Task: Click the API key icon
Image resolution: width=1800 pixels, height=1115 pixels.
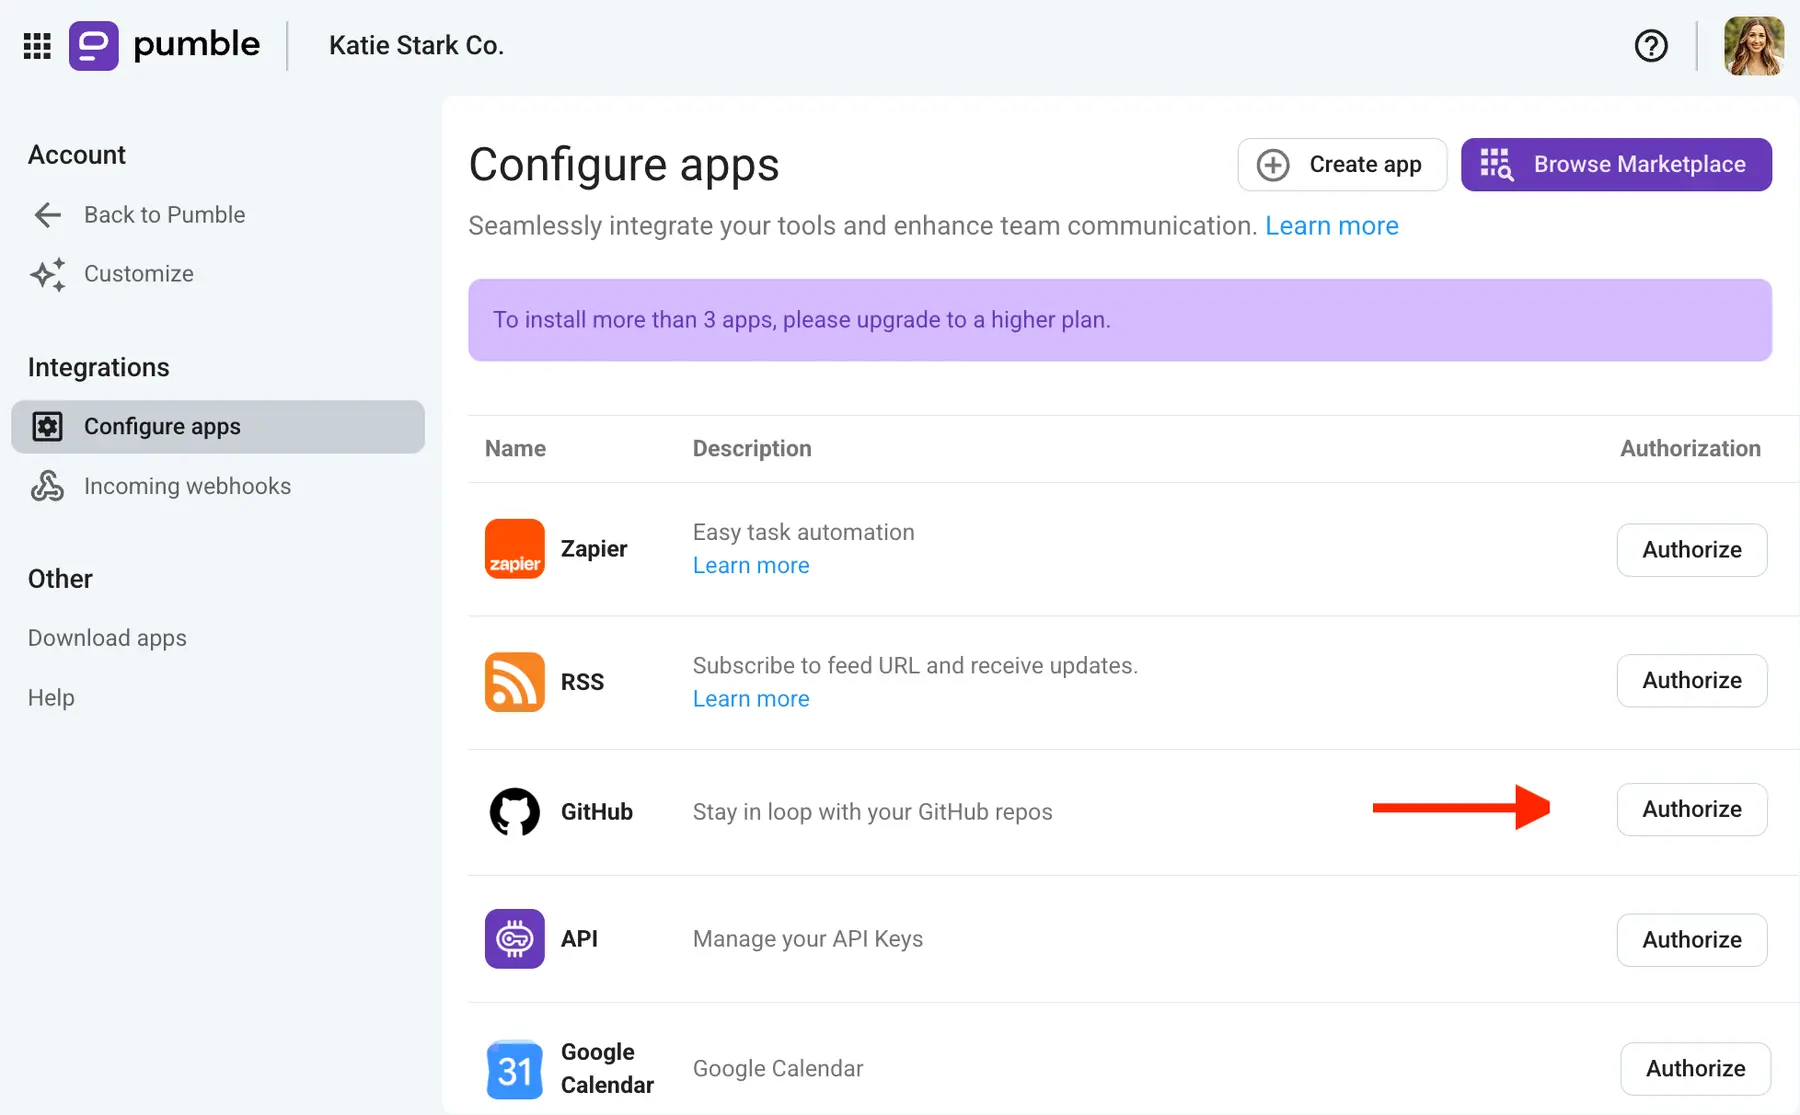Action: [x=515, y=939]
